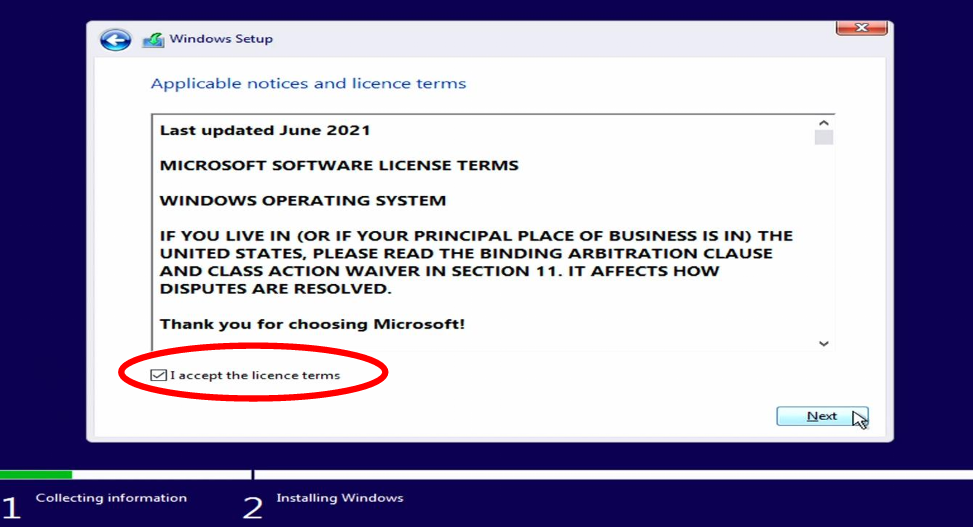
Task: Click the Windows Setup title icon
Action: pos(153,40)
